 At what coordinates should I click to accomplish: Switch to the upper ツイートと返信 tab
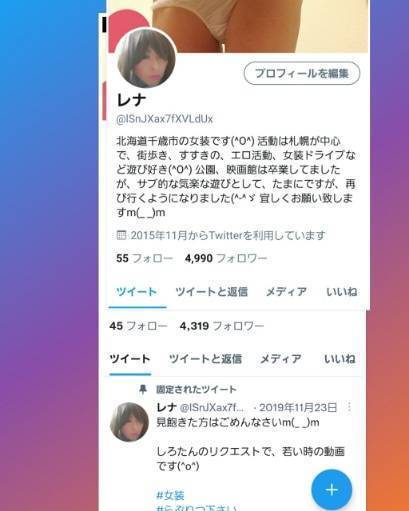pyautogui.click(x=212, y=292)
